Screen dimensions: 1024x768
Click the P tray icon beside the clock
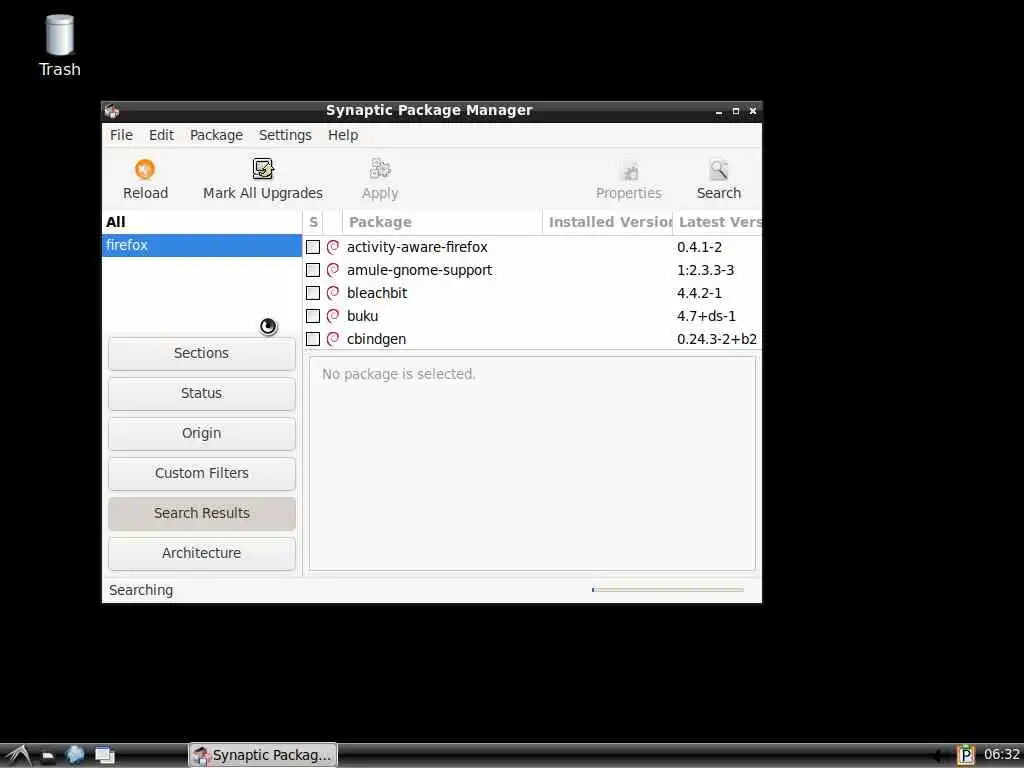tap(965, 755)
